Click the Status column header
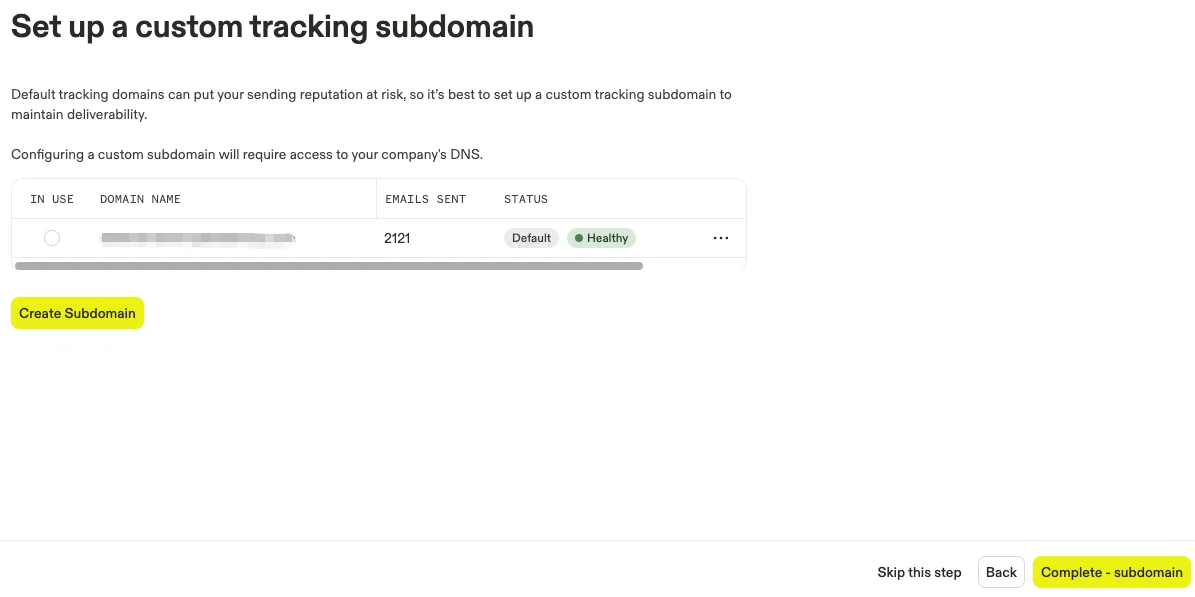The width and height of the screenshot is (1195, 597). [x=526, y=199]
